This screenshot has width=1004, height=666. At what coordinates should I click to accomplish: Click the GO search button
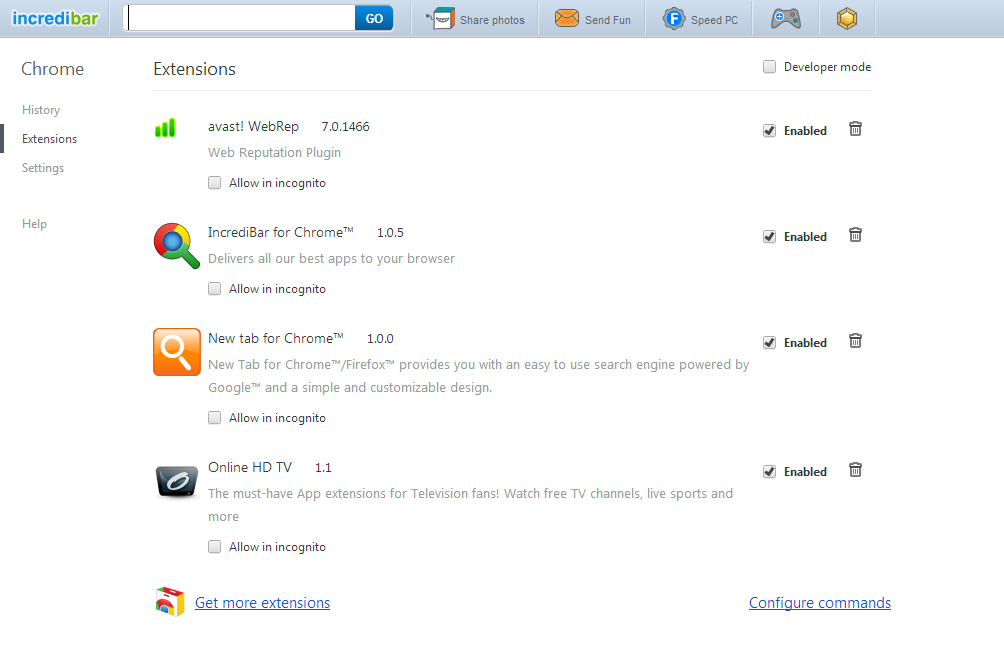point(374,19)
